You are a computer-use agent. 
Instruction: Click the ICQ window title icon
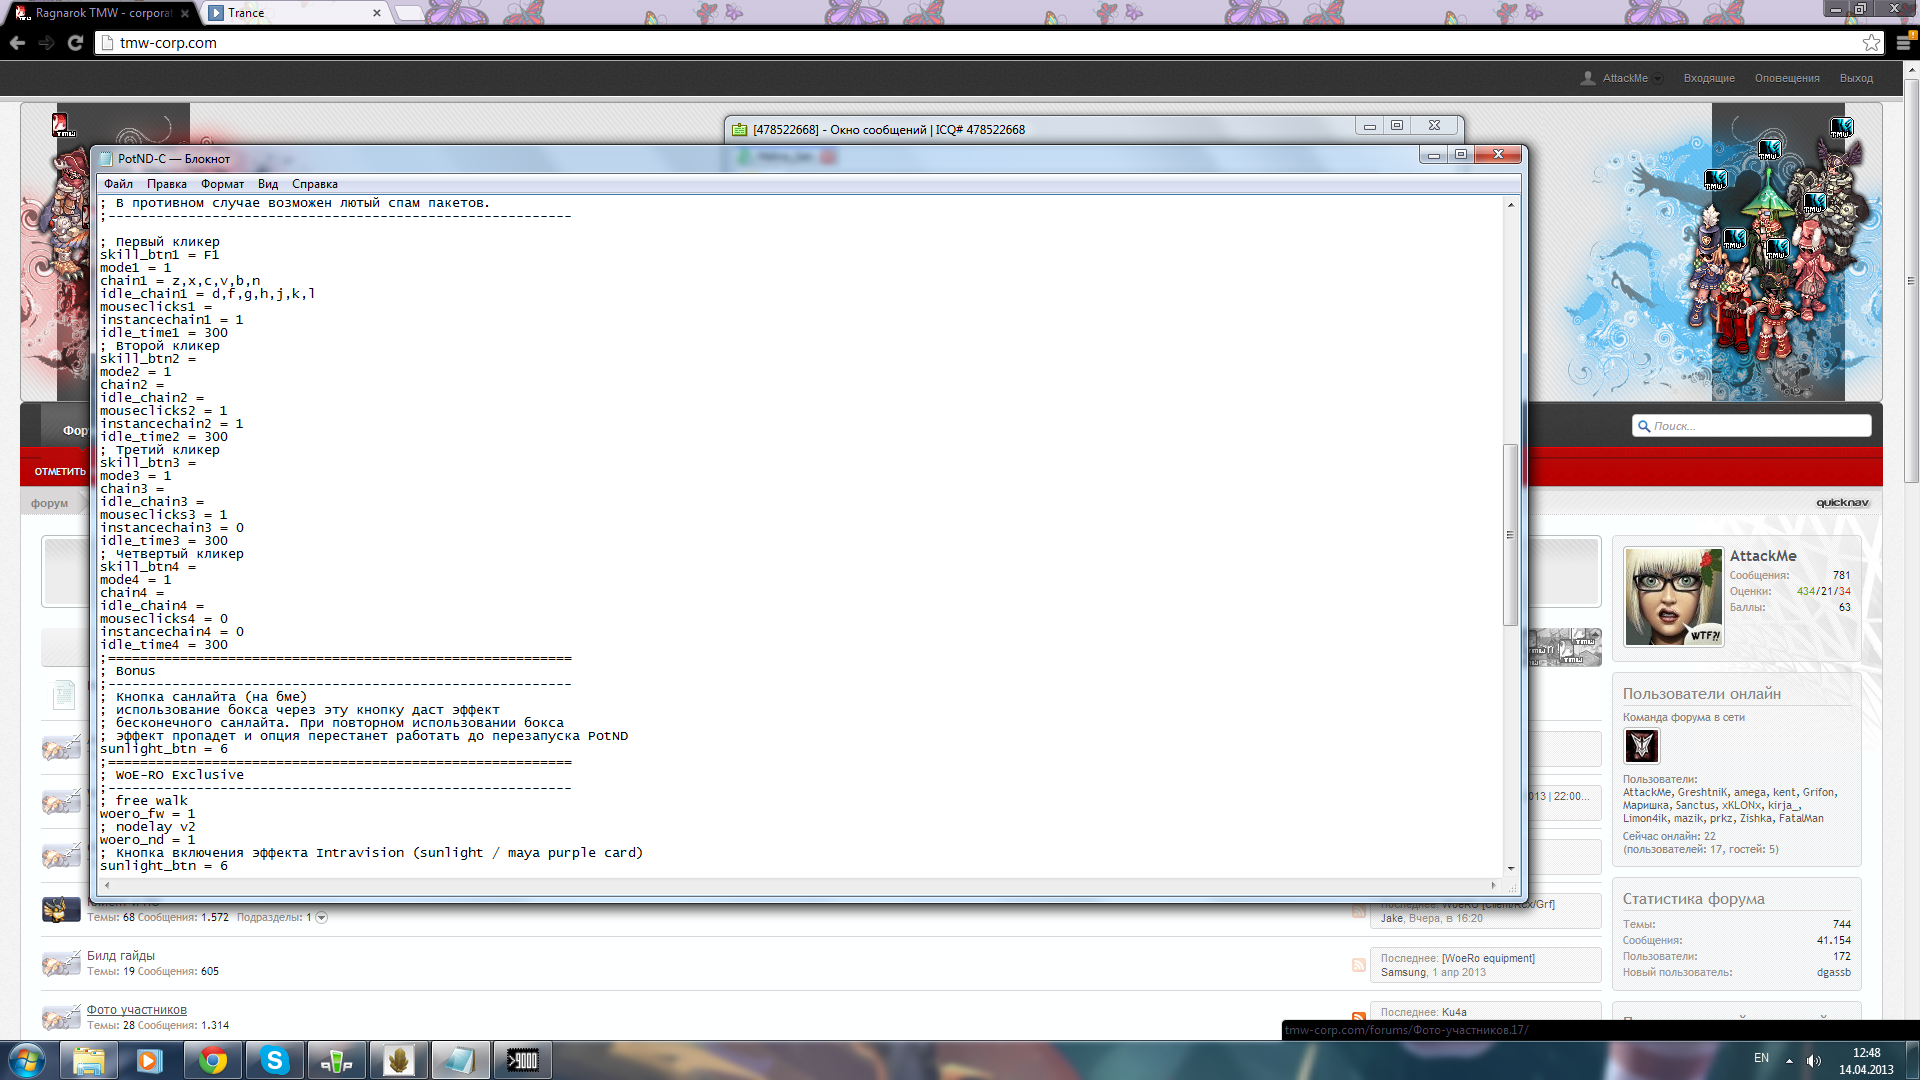739,130
